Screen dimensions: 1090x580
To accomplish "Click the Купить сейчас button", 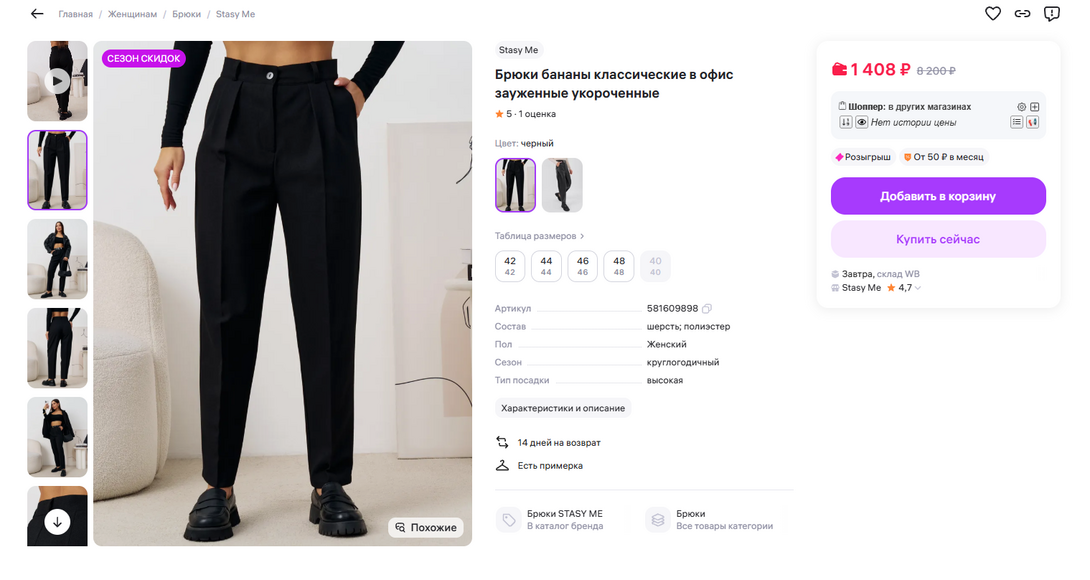I will point(938,240).
